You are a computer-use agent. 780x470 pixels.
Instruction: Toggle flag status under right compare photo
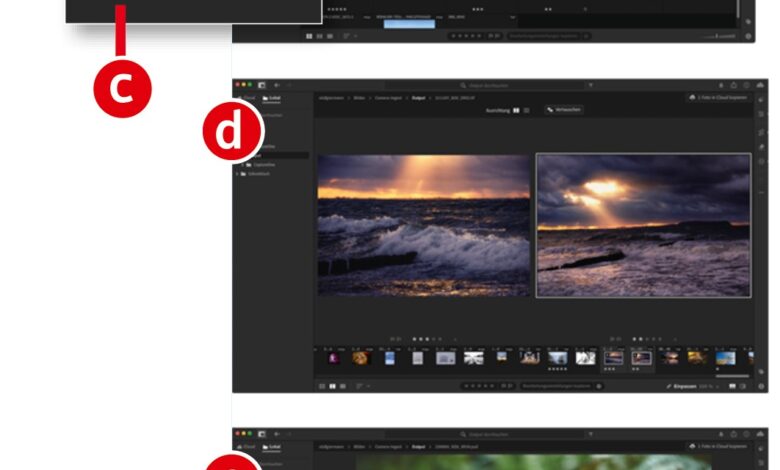(616, 339)
